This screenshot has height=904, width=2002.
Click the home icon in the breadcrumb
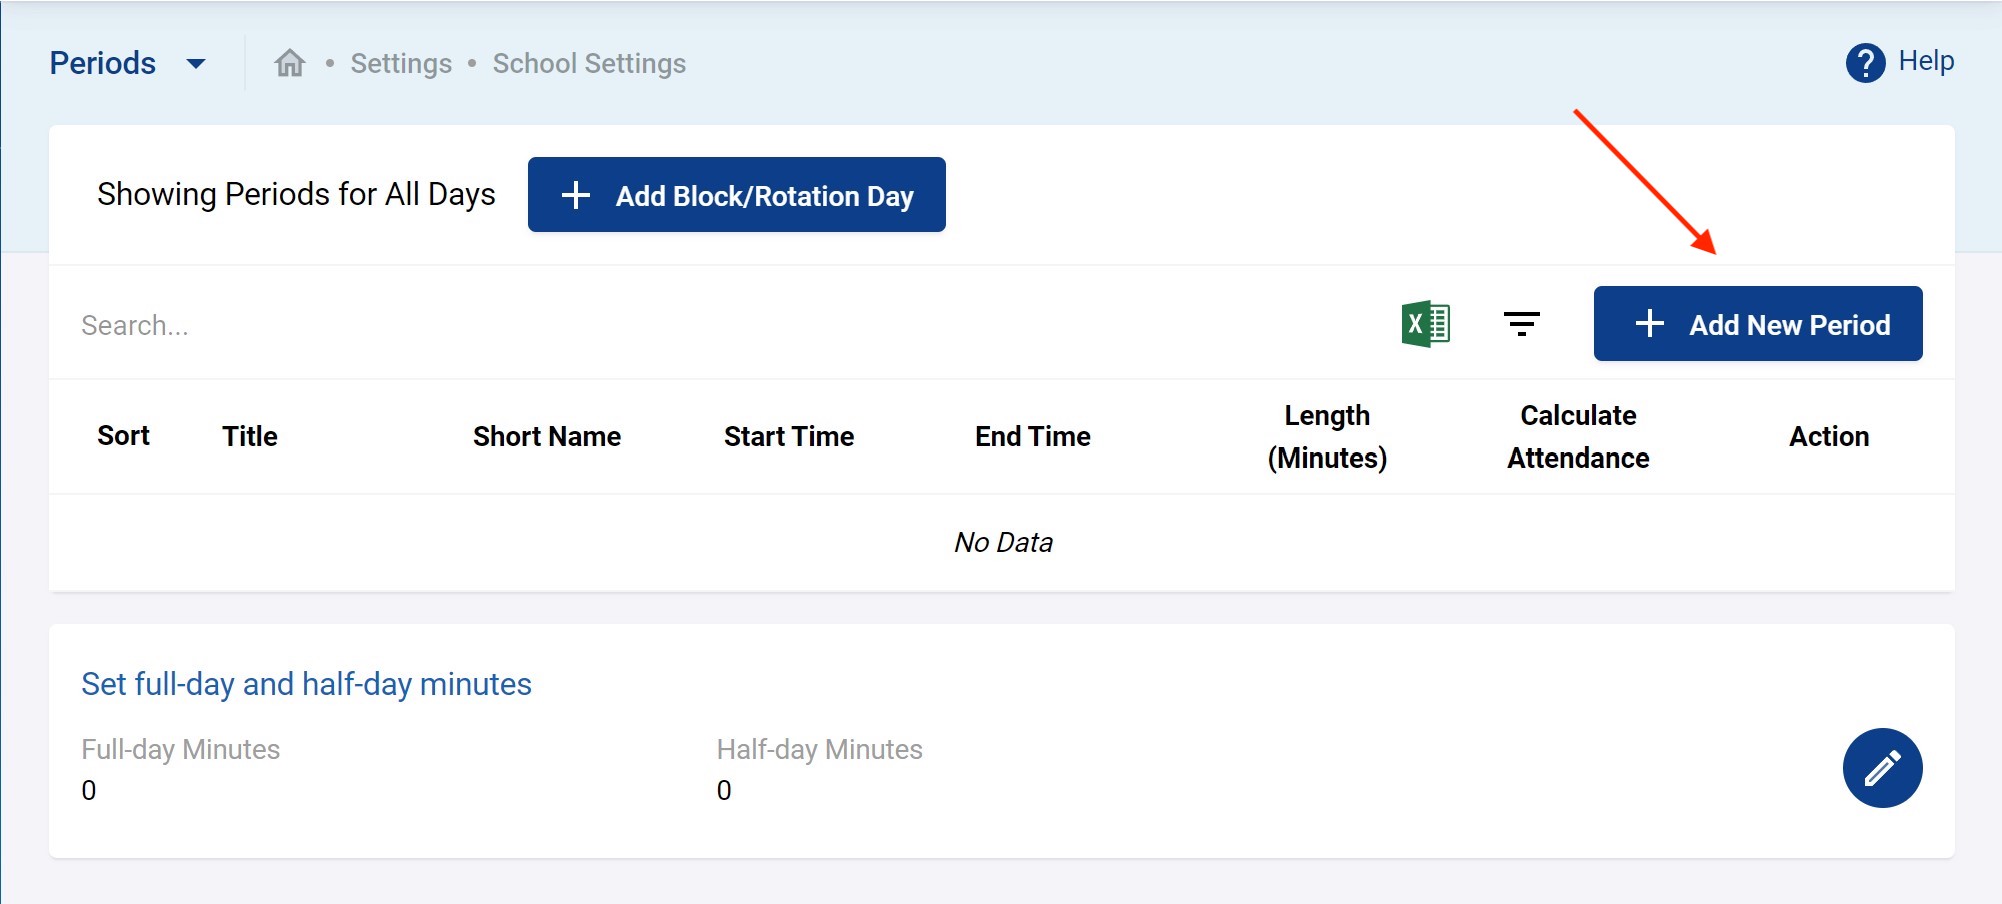pos(290,63)
